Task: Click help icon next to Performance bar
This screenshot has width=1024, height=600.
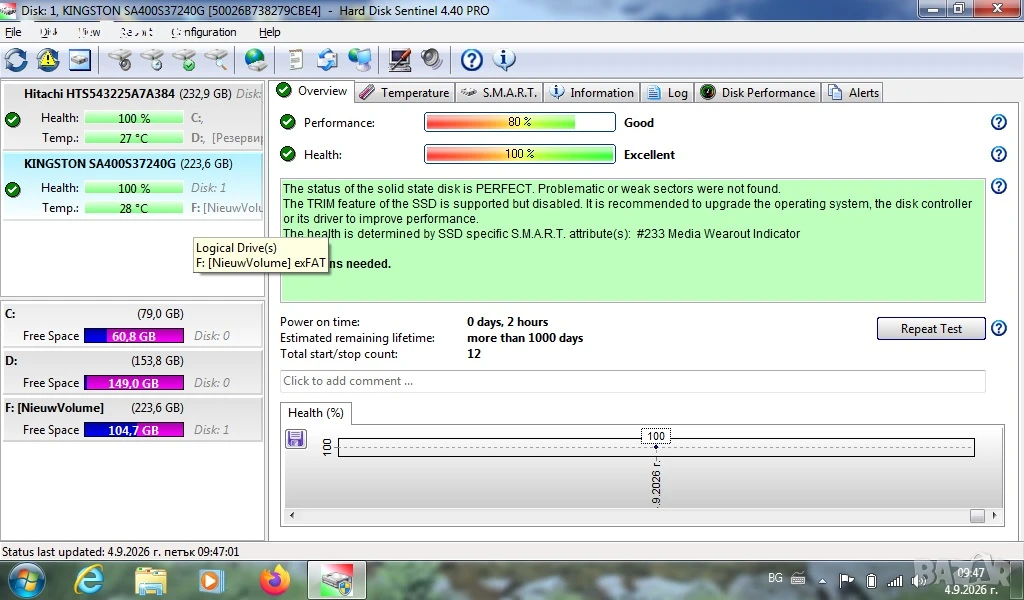Action: click(x=999, y=122)
